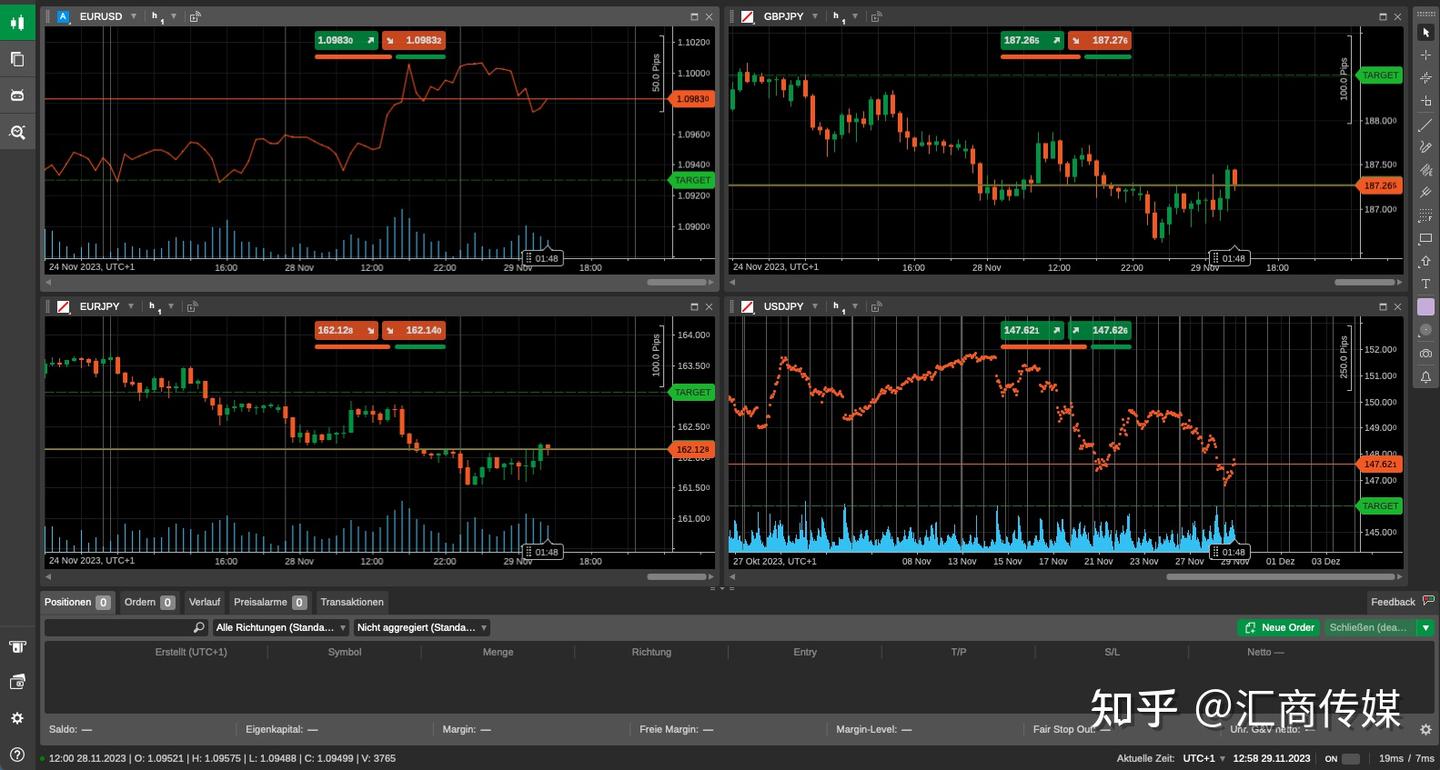The width and height of the screenshot is (1440, 770).
Task: Open the GBPJPY symbol dropdown
Action: pos(814,16)
